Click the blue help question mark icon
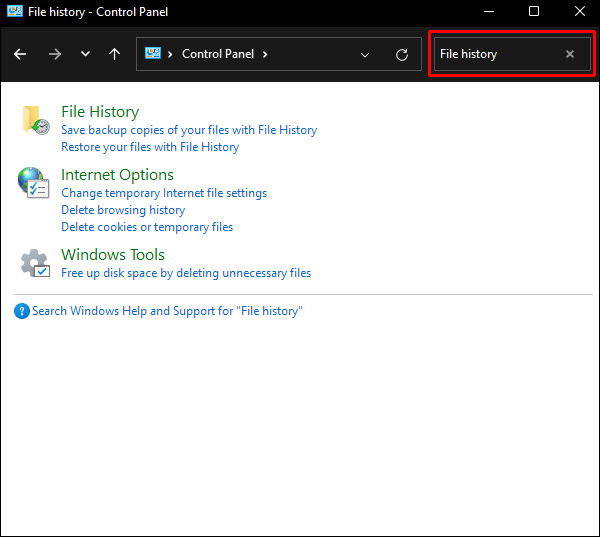 pyautogui.click(x=22, y=311)
